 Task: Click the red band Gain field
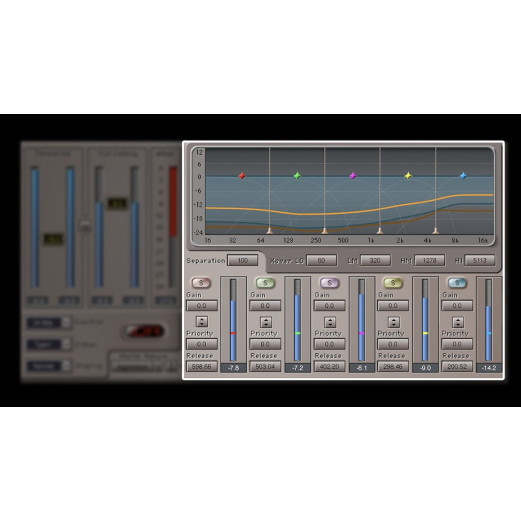click(x=202, y=306)
